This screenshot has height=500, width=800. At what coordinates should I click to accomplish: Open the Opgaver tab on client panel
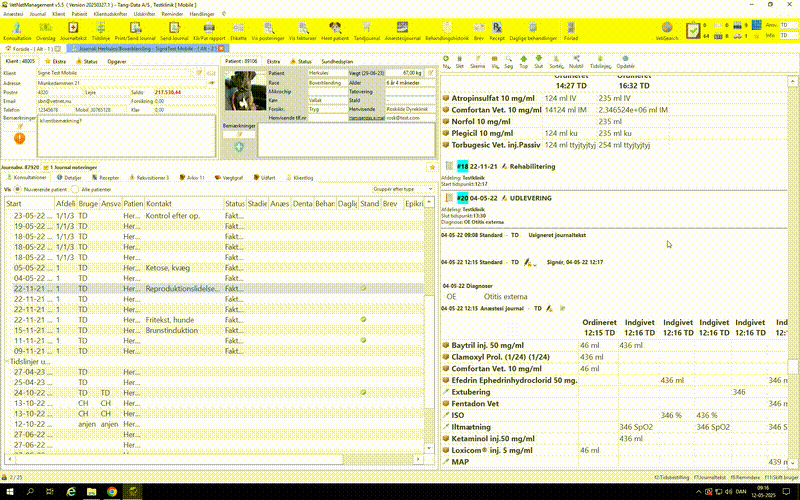117,61
